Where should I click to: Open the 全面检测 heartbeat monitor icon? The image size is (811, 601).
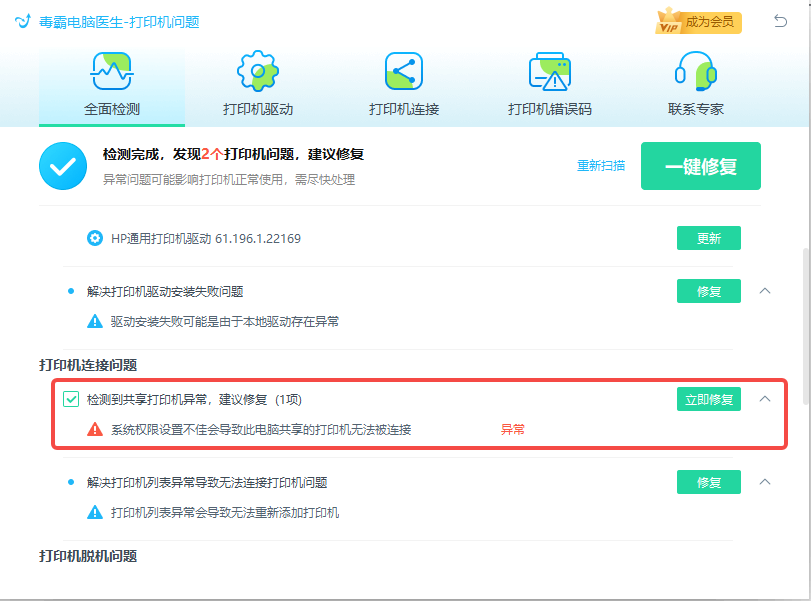(x=112, y=71)
